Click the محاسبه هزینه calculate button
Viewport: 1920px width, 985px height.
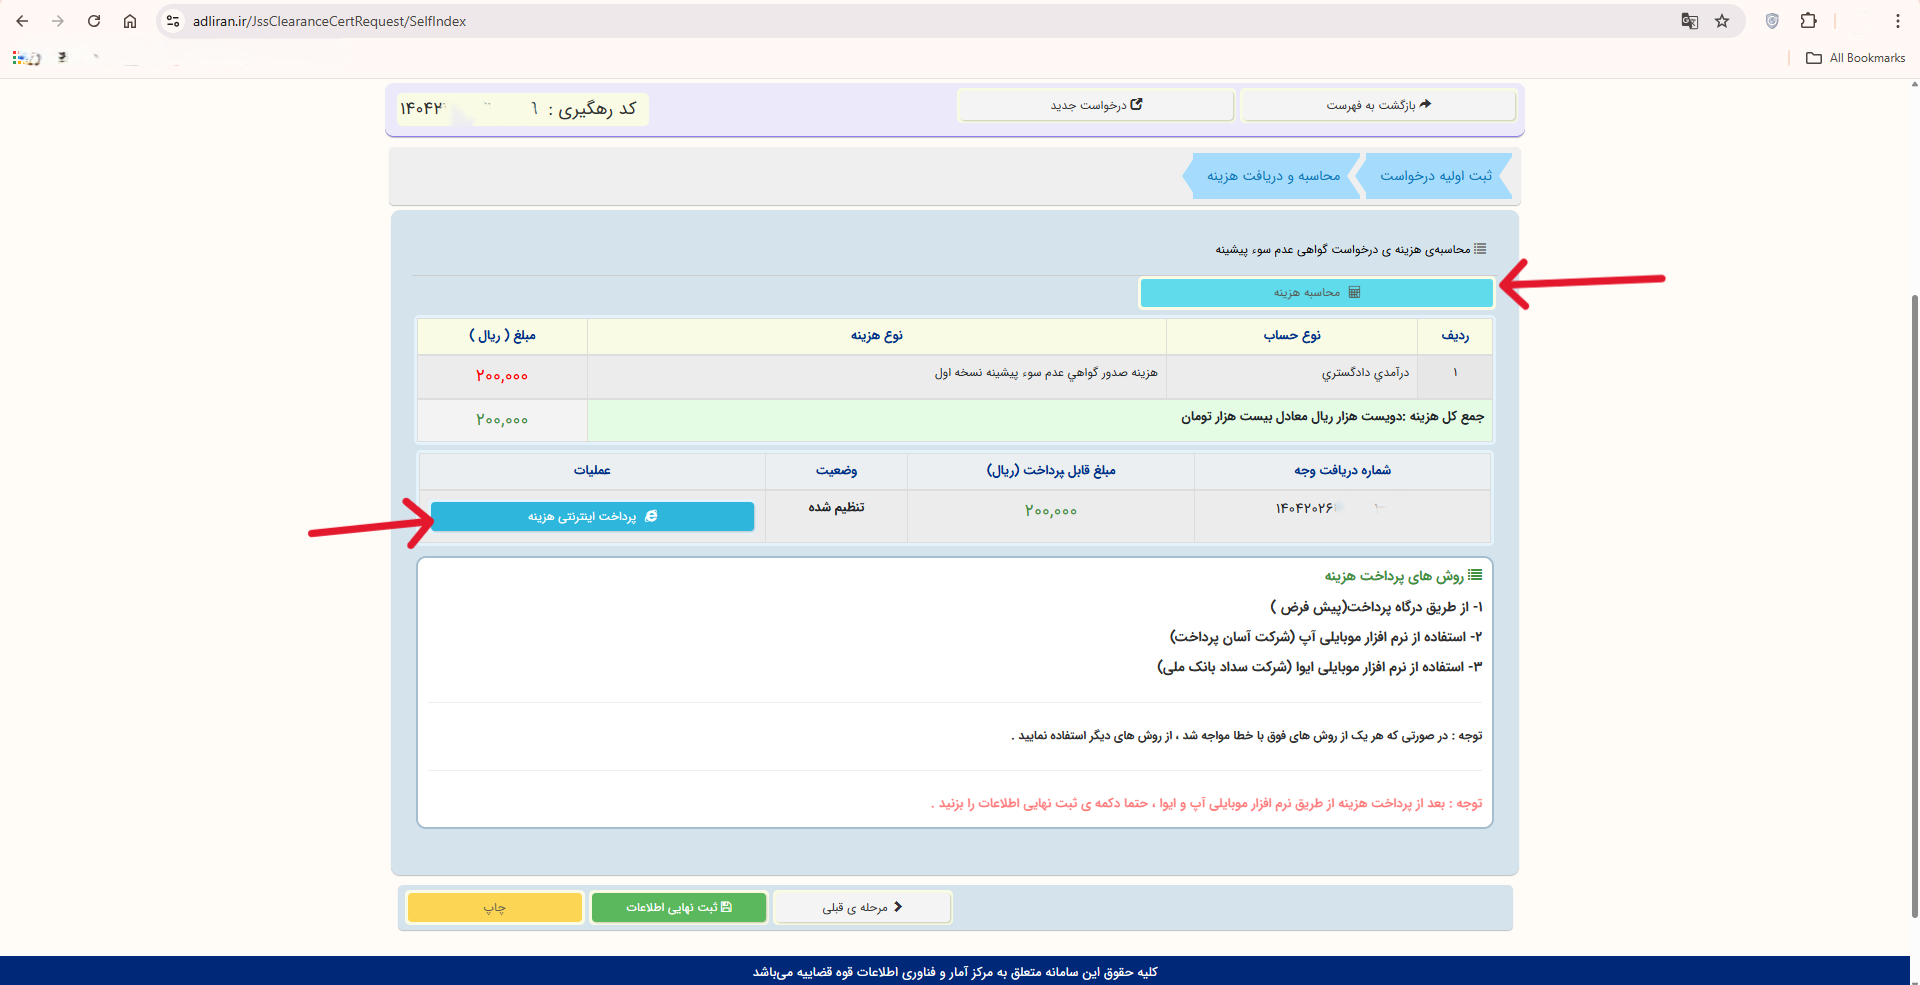pos(1316,293)
